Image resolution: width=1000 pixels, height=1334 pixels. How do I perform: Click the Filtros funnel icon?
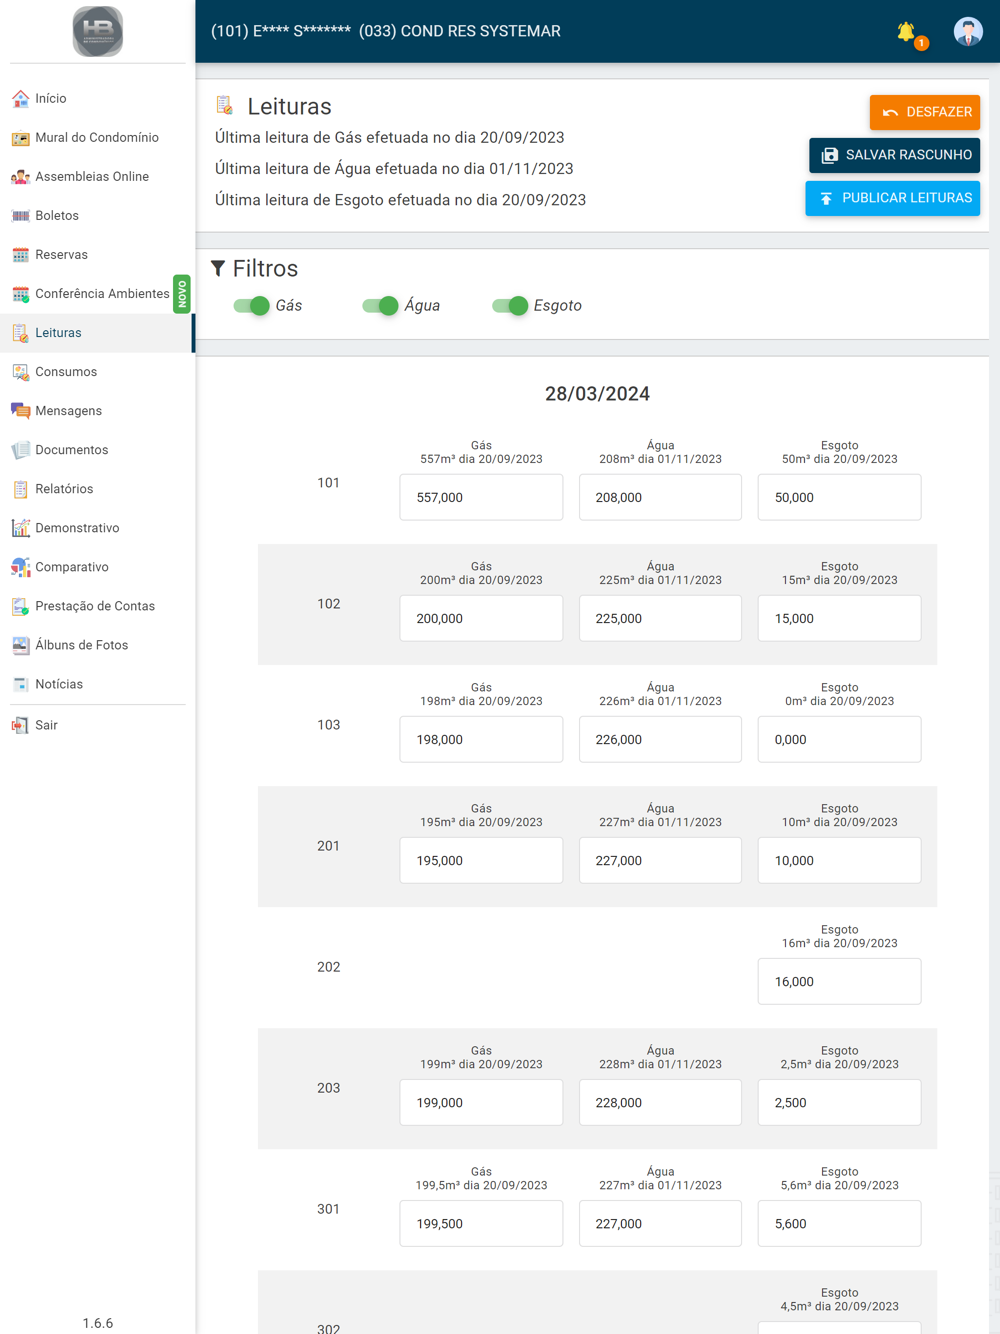point(218,268)
